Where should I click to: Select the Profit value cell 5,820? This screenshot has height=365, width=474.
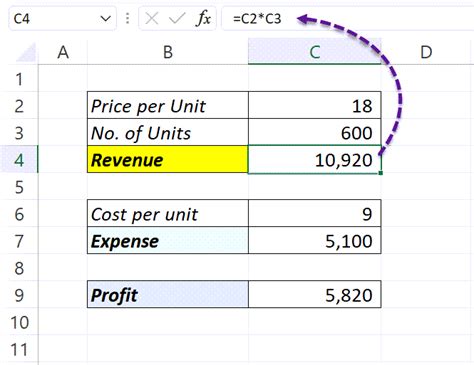(x=315, y=294)
